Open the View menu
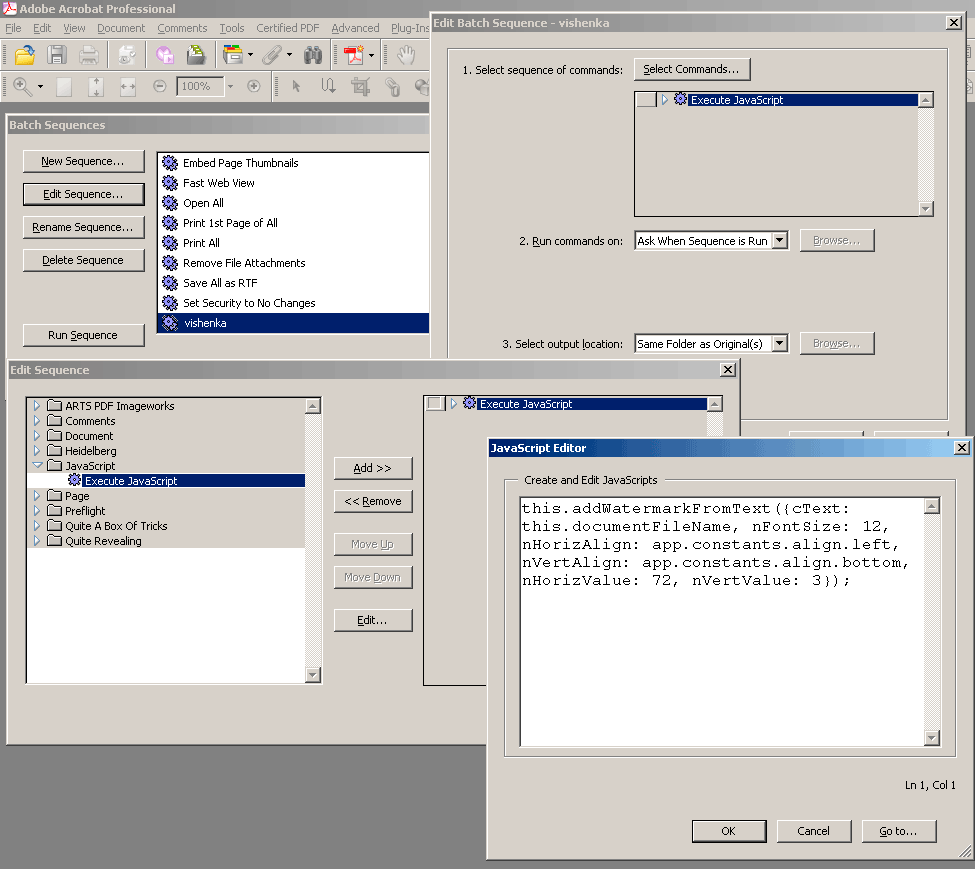 tap(74, 28)
